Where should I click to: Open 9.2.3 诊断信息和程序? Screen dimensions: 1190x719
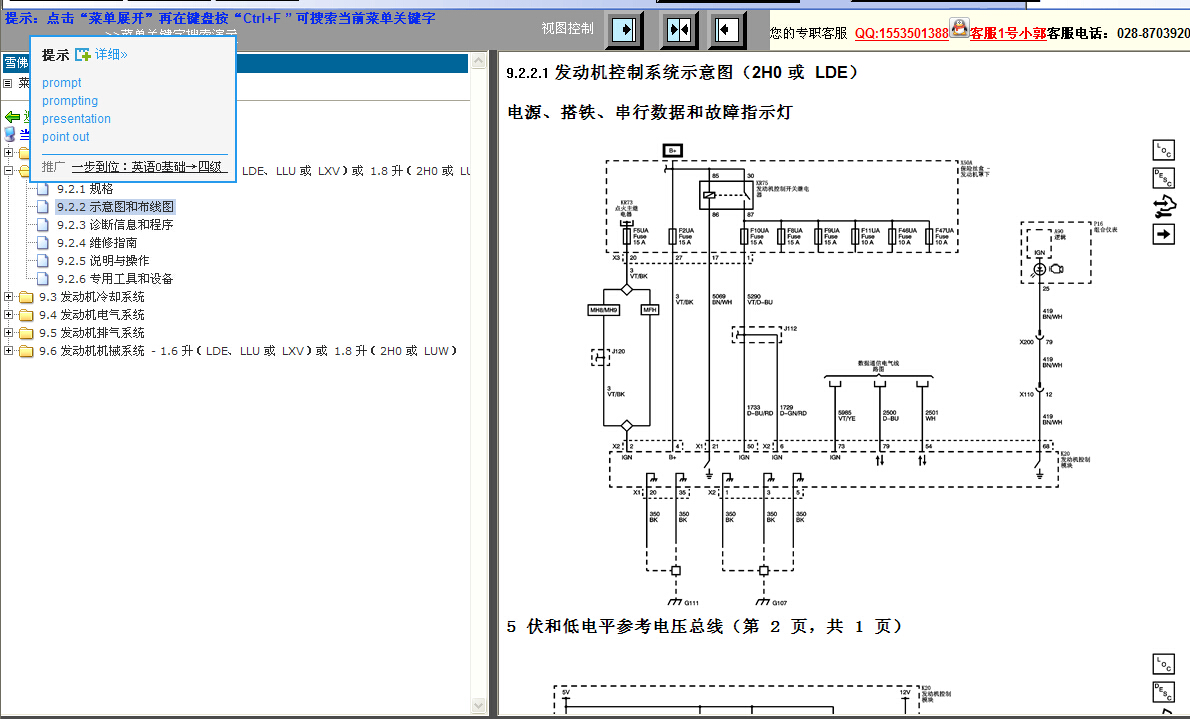pyautogui.click(x=115, y=225)
